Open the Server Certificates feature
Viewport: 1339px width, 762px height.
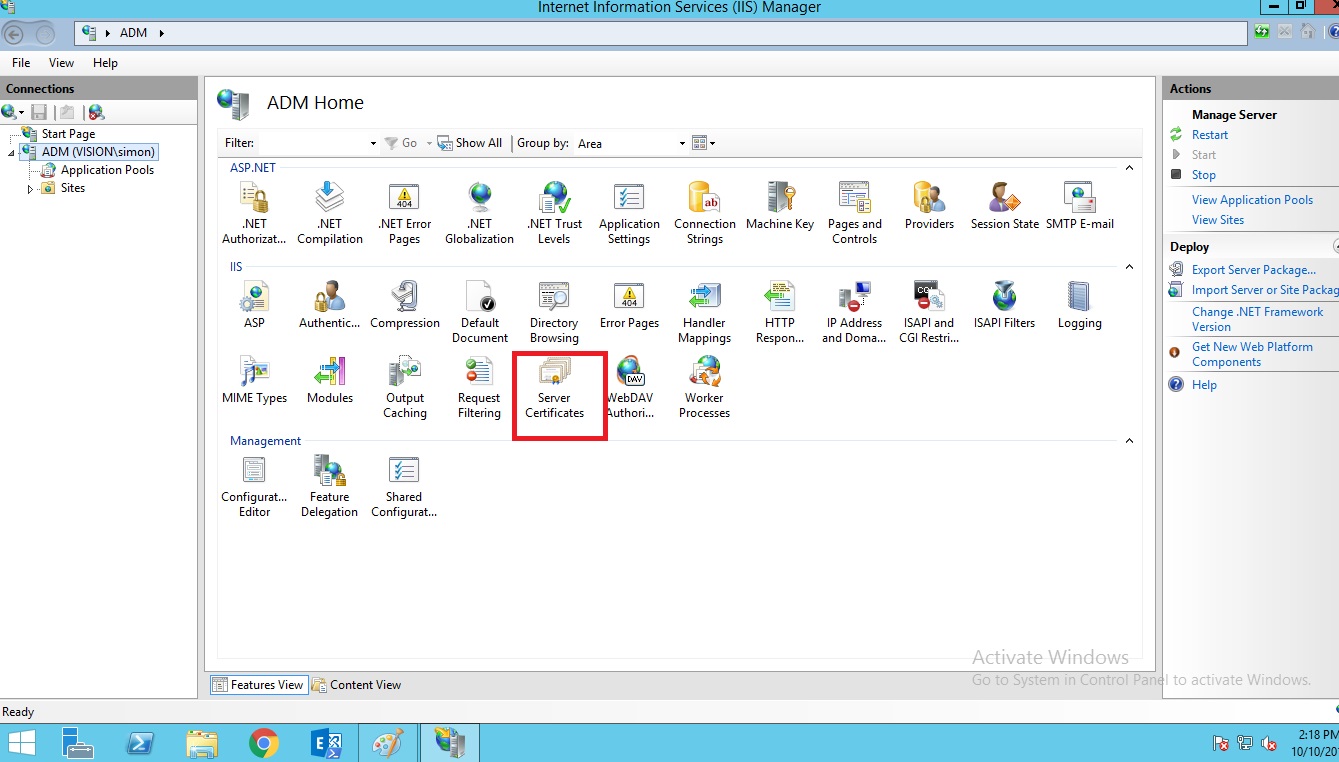[x=554, y=387]
